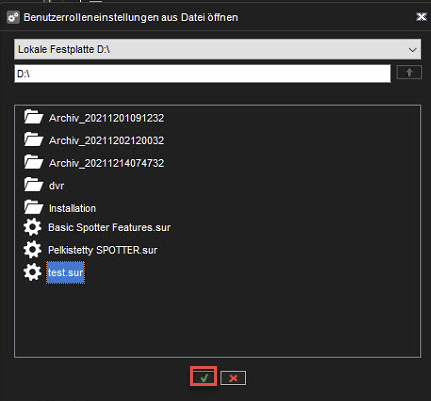
Task: Click gear icon beside test.sur
Action: (x=32, y=272)
